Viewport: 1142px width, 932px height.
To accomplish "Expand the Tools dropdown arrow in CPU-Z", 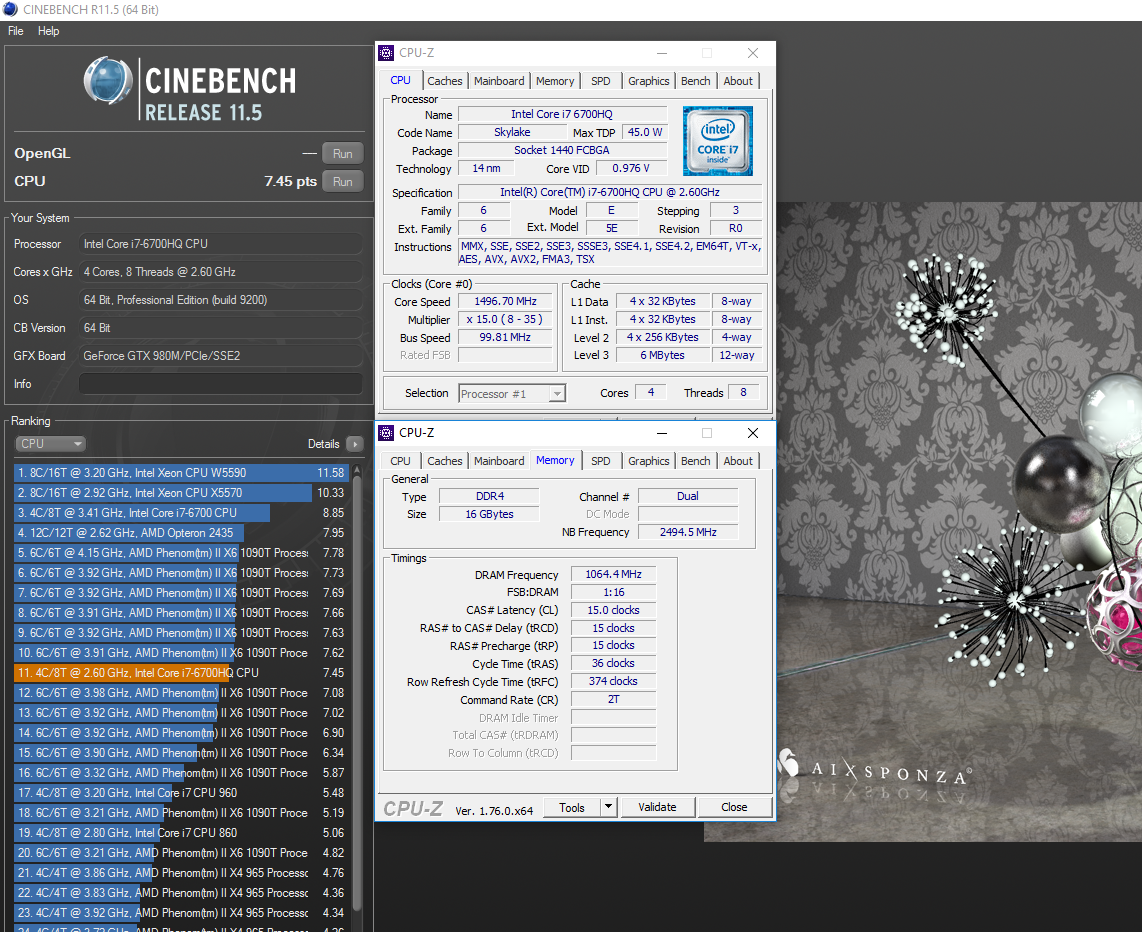I will click(x=609, y=807).
